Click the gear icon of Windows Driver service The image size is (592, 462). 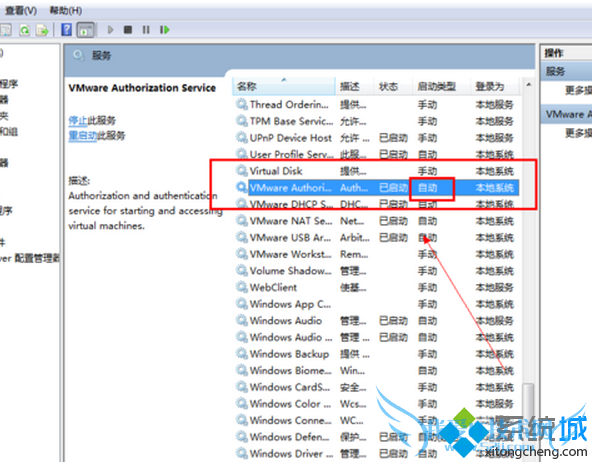click(x=242, y=453)
